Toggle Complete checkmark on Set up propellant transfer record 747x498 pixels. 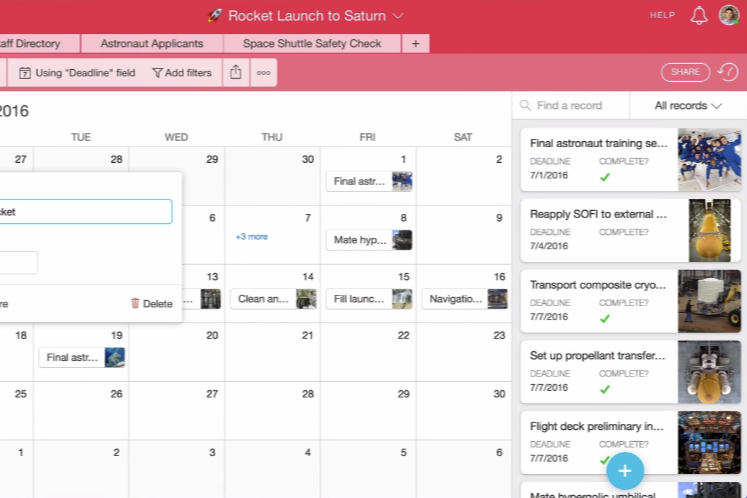click(604, 389)
